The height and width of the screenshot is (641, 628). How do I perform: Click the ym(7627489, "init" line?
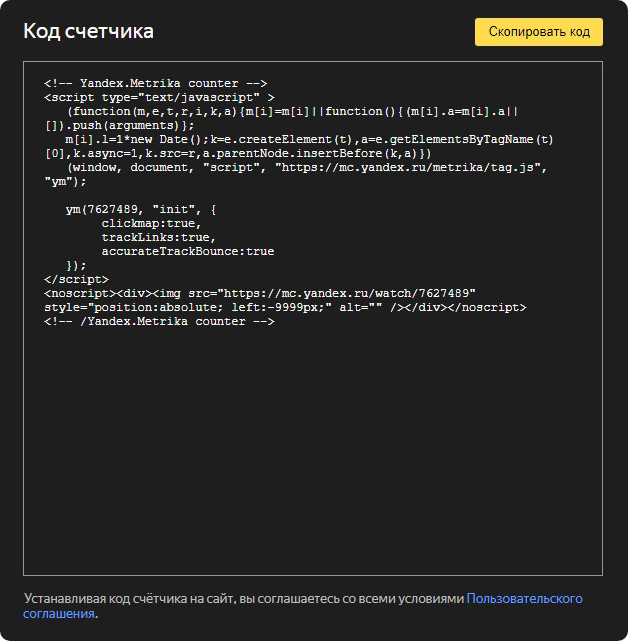click(140, 210)
